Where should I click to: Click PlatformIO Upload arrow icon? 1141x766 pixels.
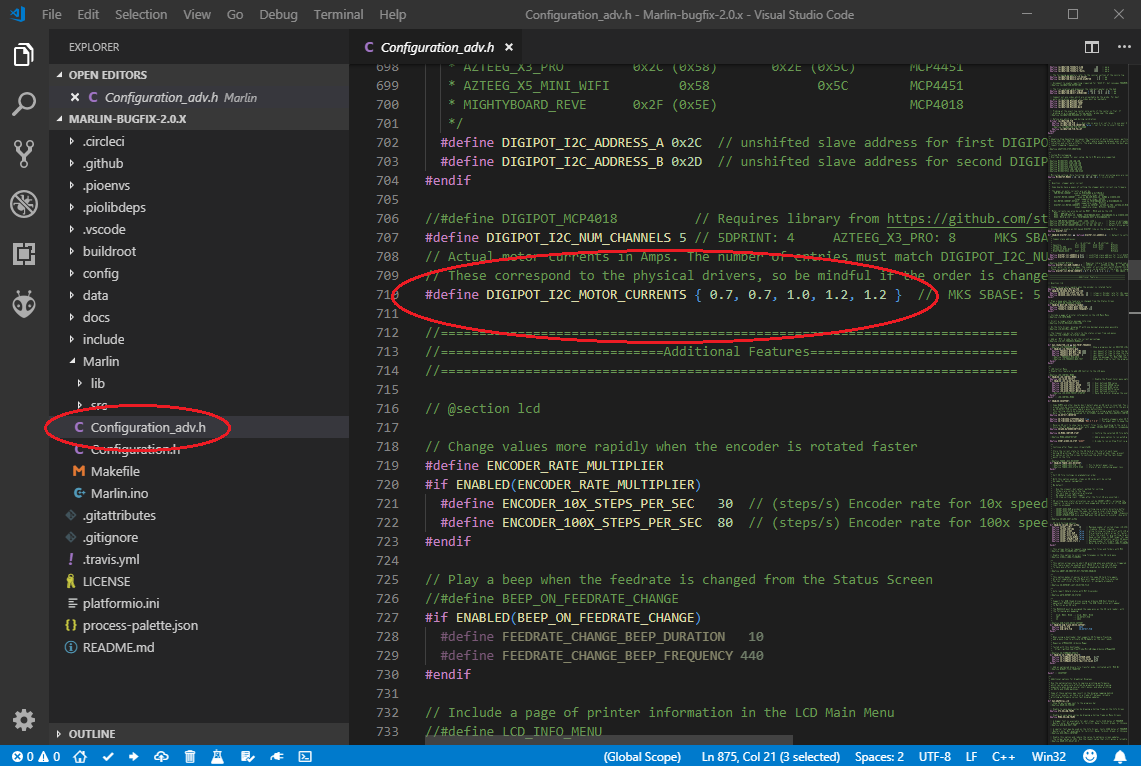tap(134, 757)
